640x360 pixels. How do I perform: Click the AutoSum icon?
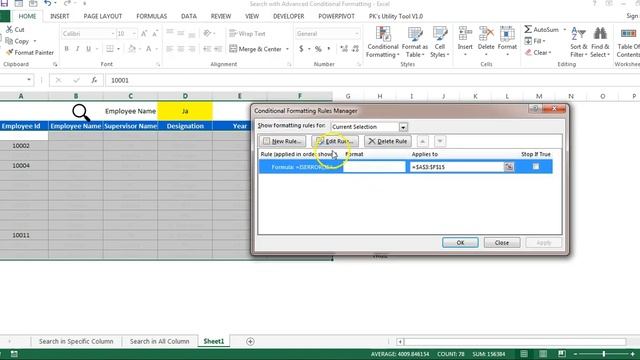coord(528,29)
